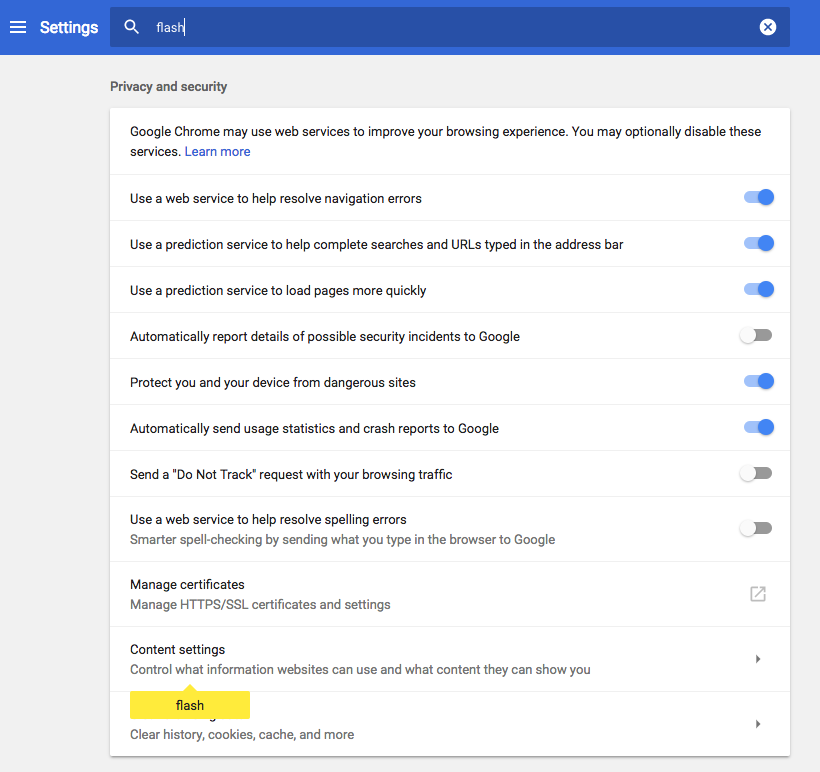Toggle prediction service for address bar searches
820x772 pixels.
[758, 243]
